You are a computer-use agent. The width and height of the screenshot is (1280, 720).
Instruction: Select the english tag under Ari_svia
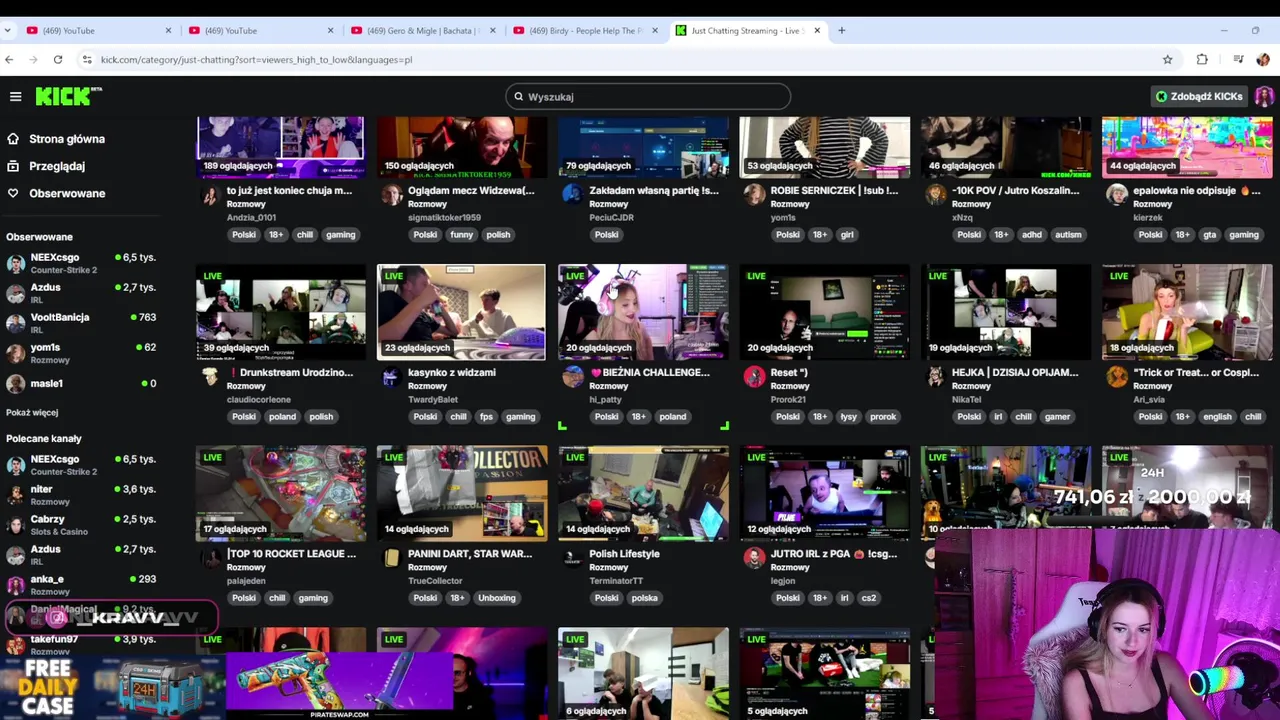click(1217, 417)
